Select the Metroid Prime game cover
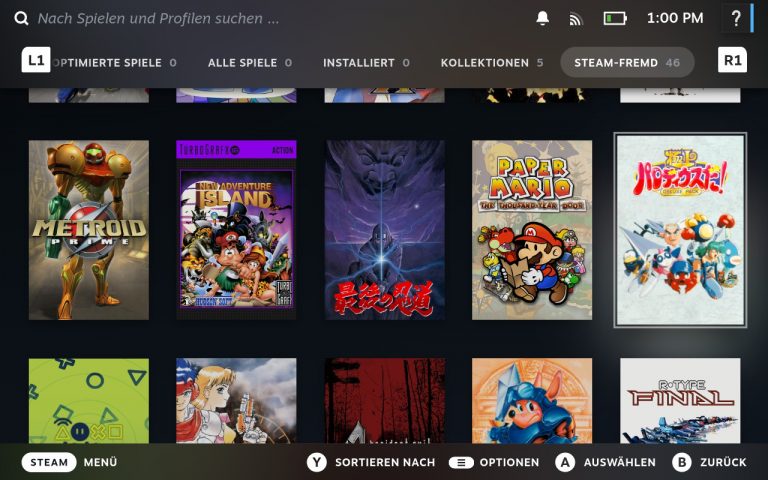The width and height of the screenshot is (768, 480). pyautogui.click(x=89, y=230)
